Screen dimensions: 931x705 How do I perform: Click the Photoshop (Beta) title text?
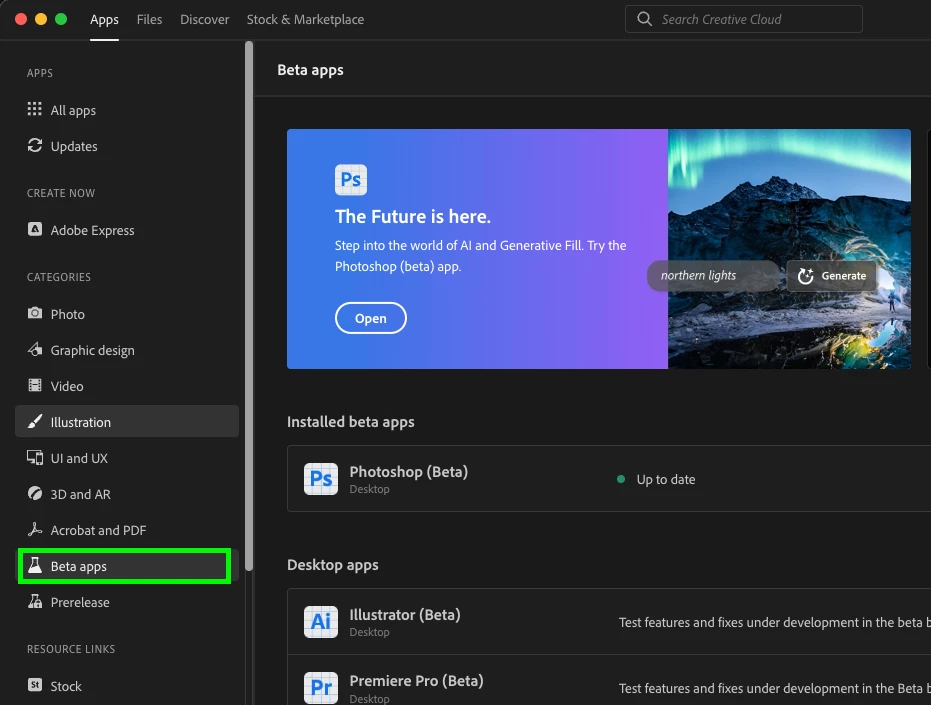408,472
